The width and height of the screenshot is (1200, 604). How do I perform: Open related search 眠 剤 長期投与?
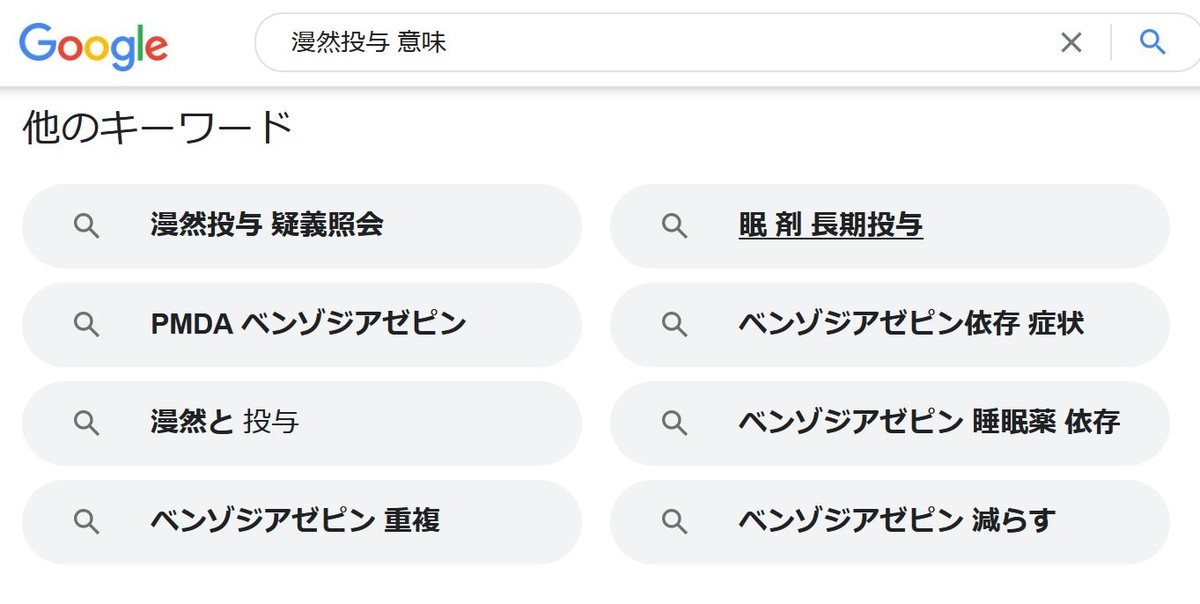(x=889, y=226)
